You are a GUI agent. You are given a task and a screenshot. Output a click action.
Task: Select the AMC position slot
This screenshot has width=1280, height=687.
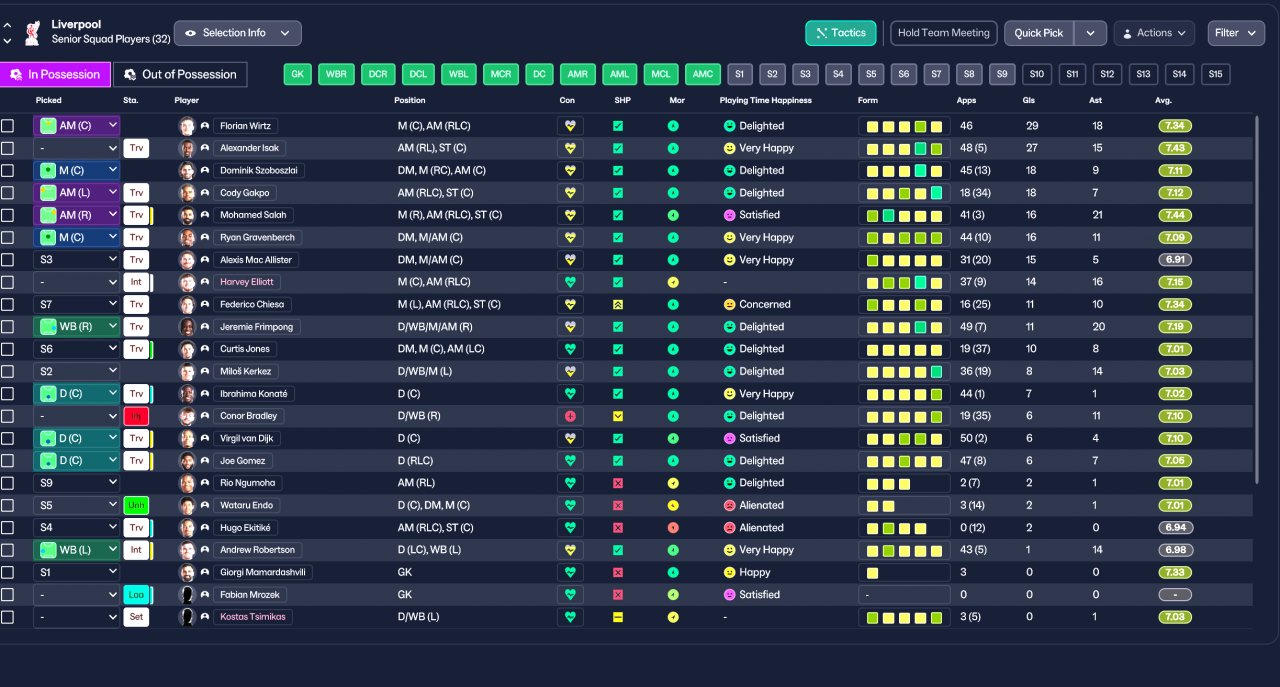tap(703, 74)
